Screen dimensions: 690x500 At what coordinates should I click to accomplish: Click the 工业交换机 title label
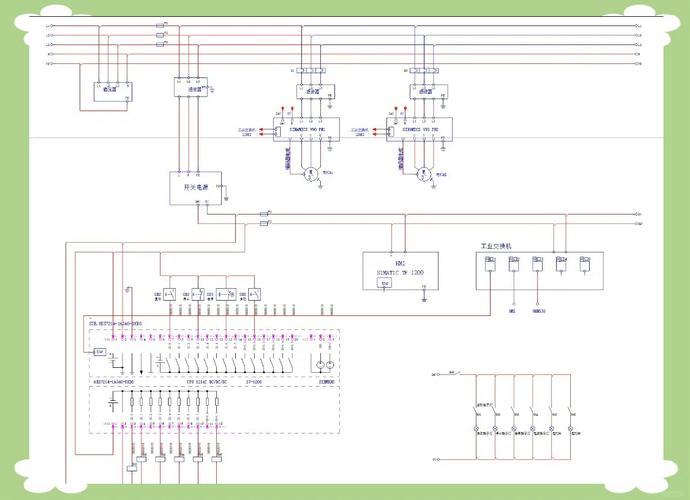[494, 245]
